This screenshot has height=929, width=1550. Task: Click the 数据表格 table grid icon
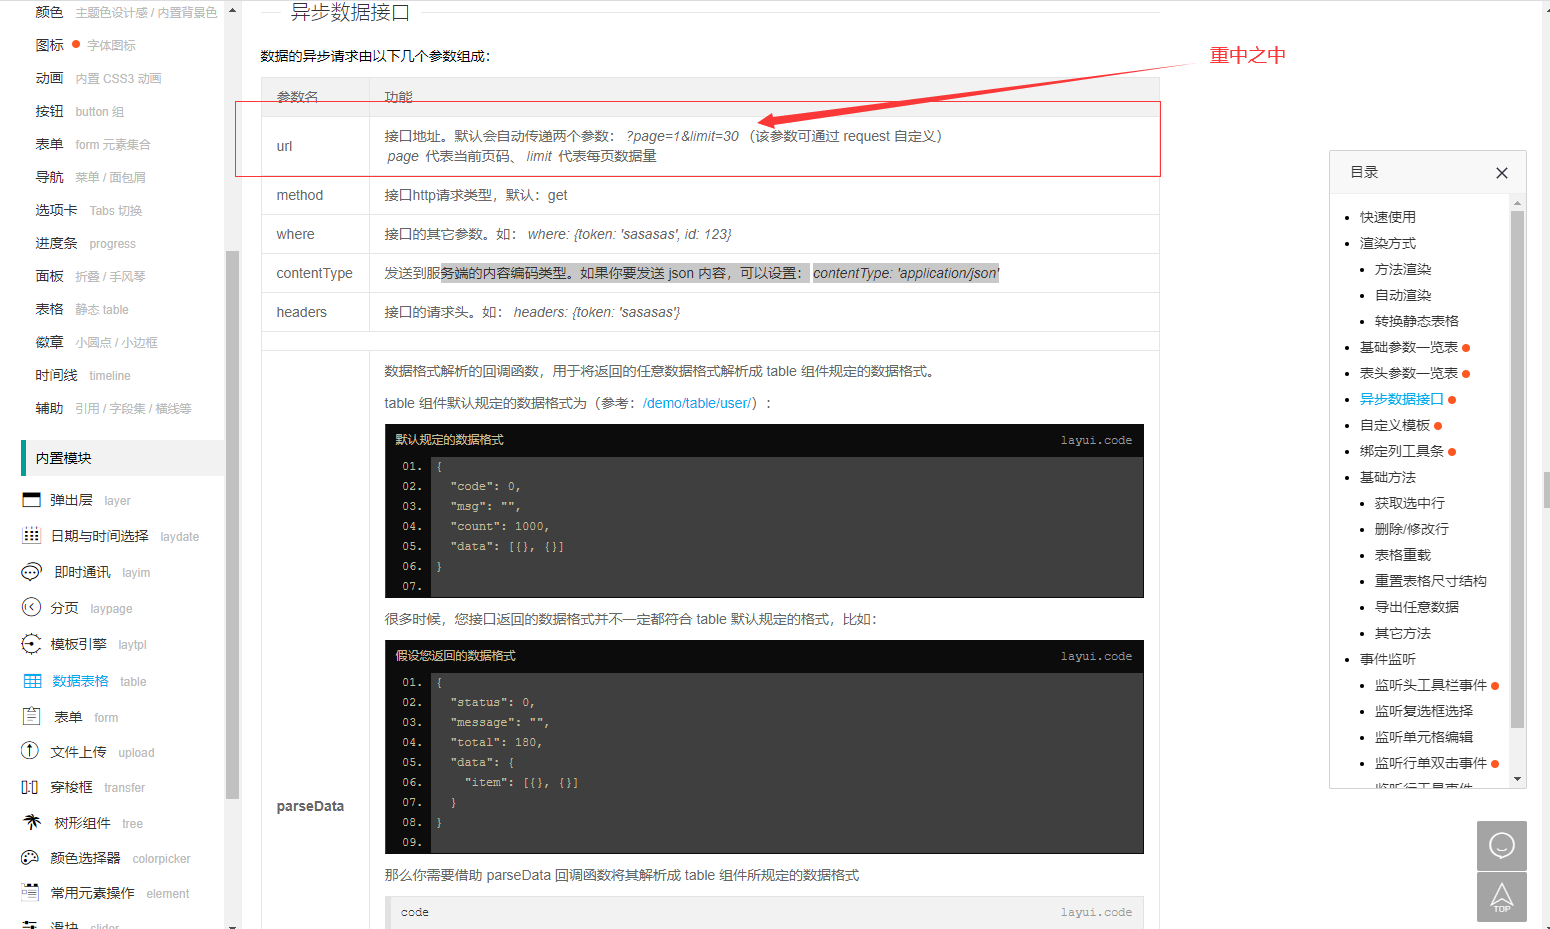coord(32,681)
